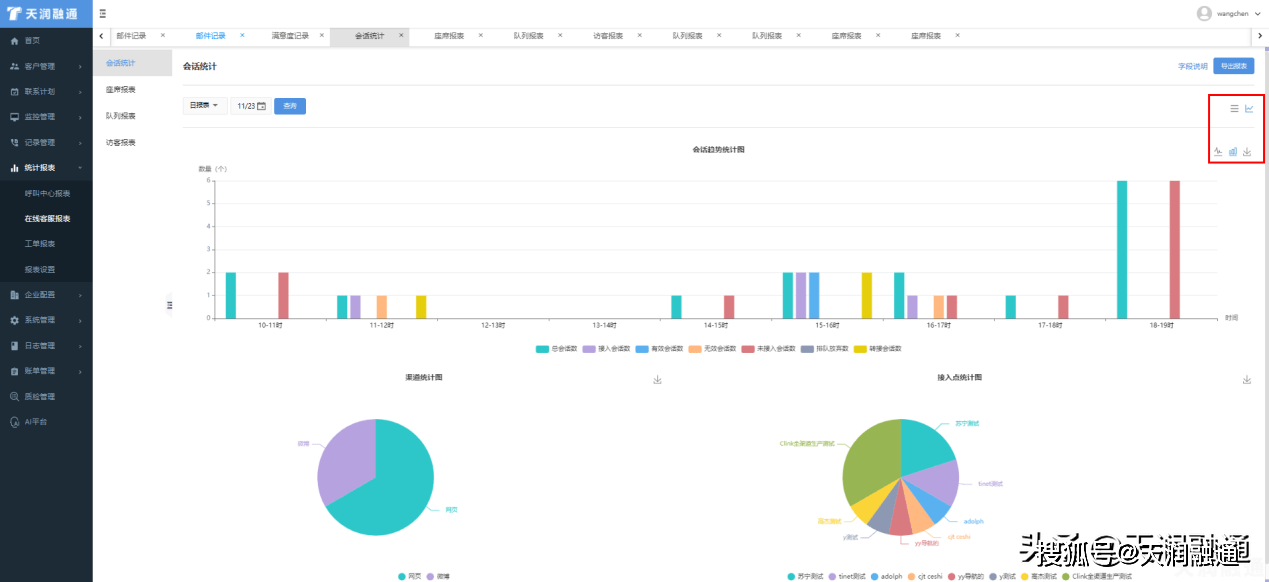The image size is (1269, 582).
Task: Change trend chart to line type
Action: click(x=1218, y=152)
